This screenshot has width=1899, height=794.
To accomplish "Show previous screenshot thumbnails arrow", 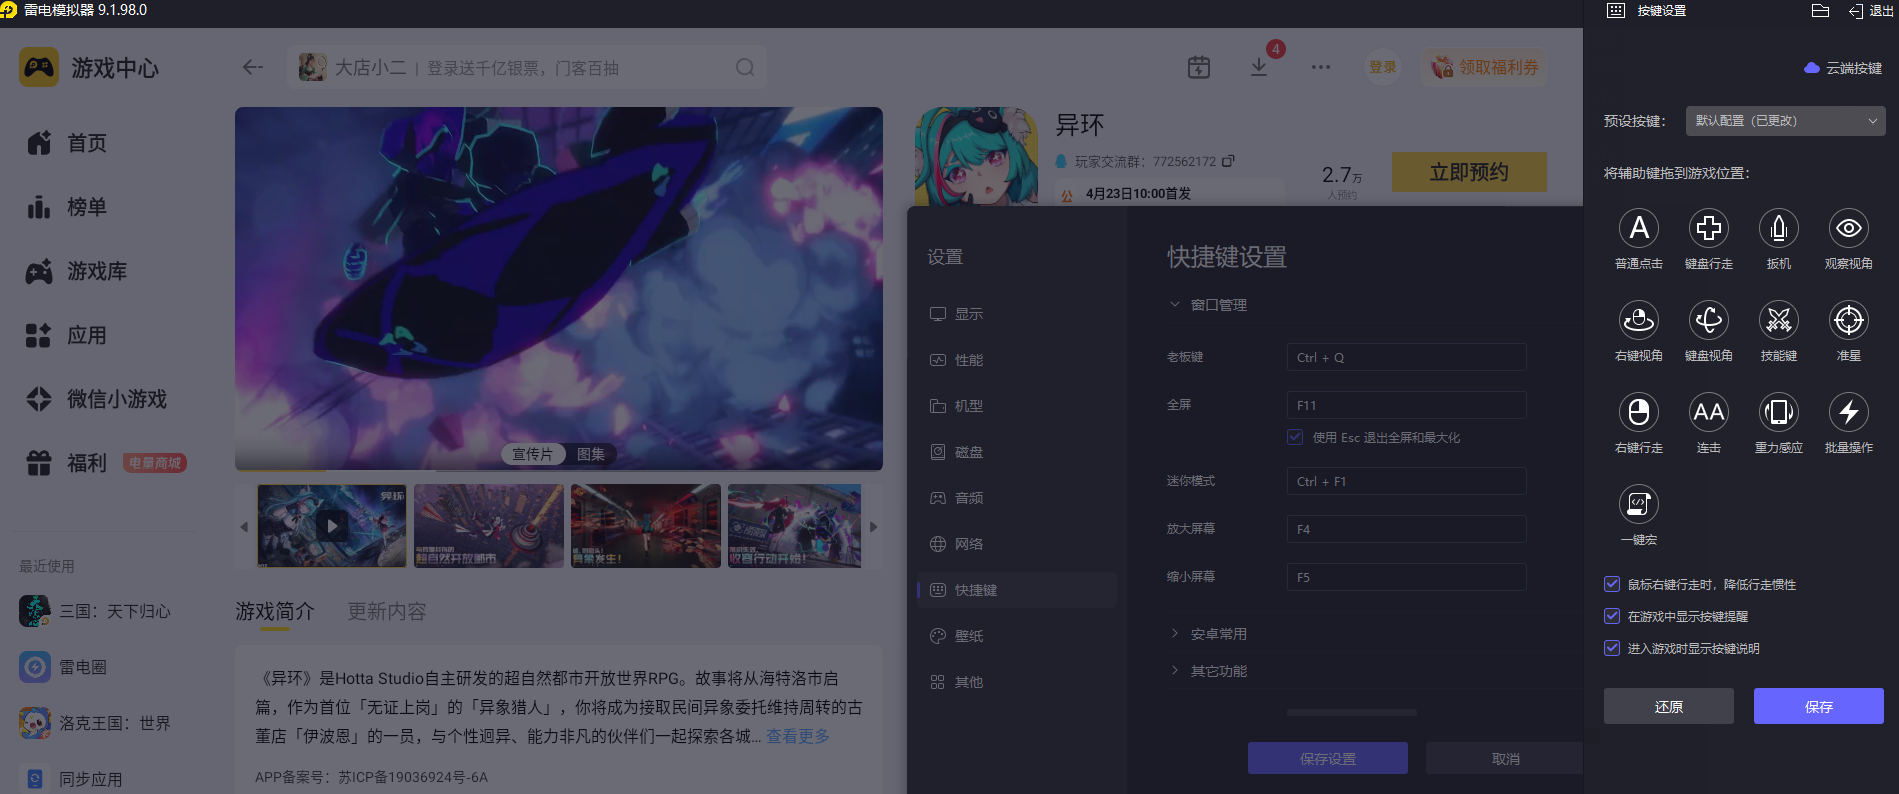I will tap(244, 526).
